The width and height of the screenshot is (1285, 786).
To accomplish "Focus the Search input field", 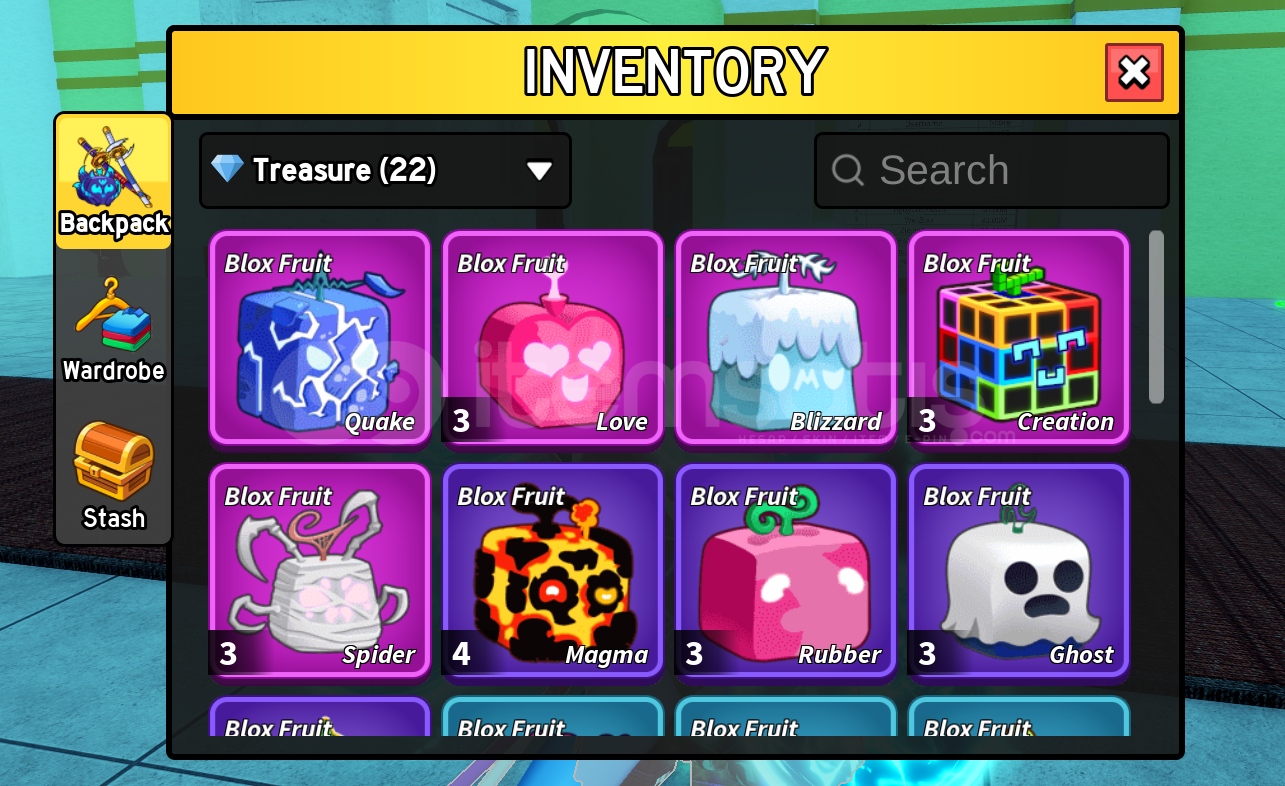I will tap(991, 171).
